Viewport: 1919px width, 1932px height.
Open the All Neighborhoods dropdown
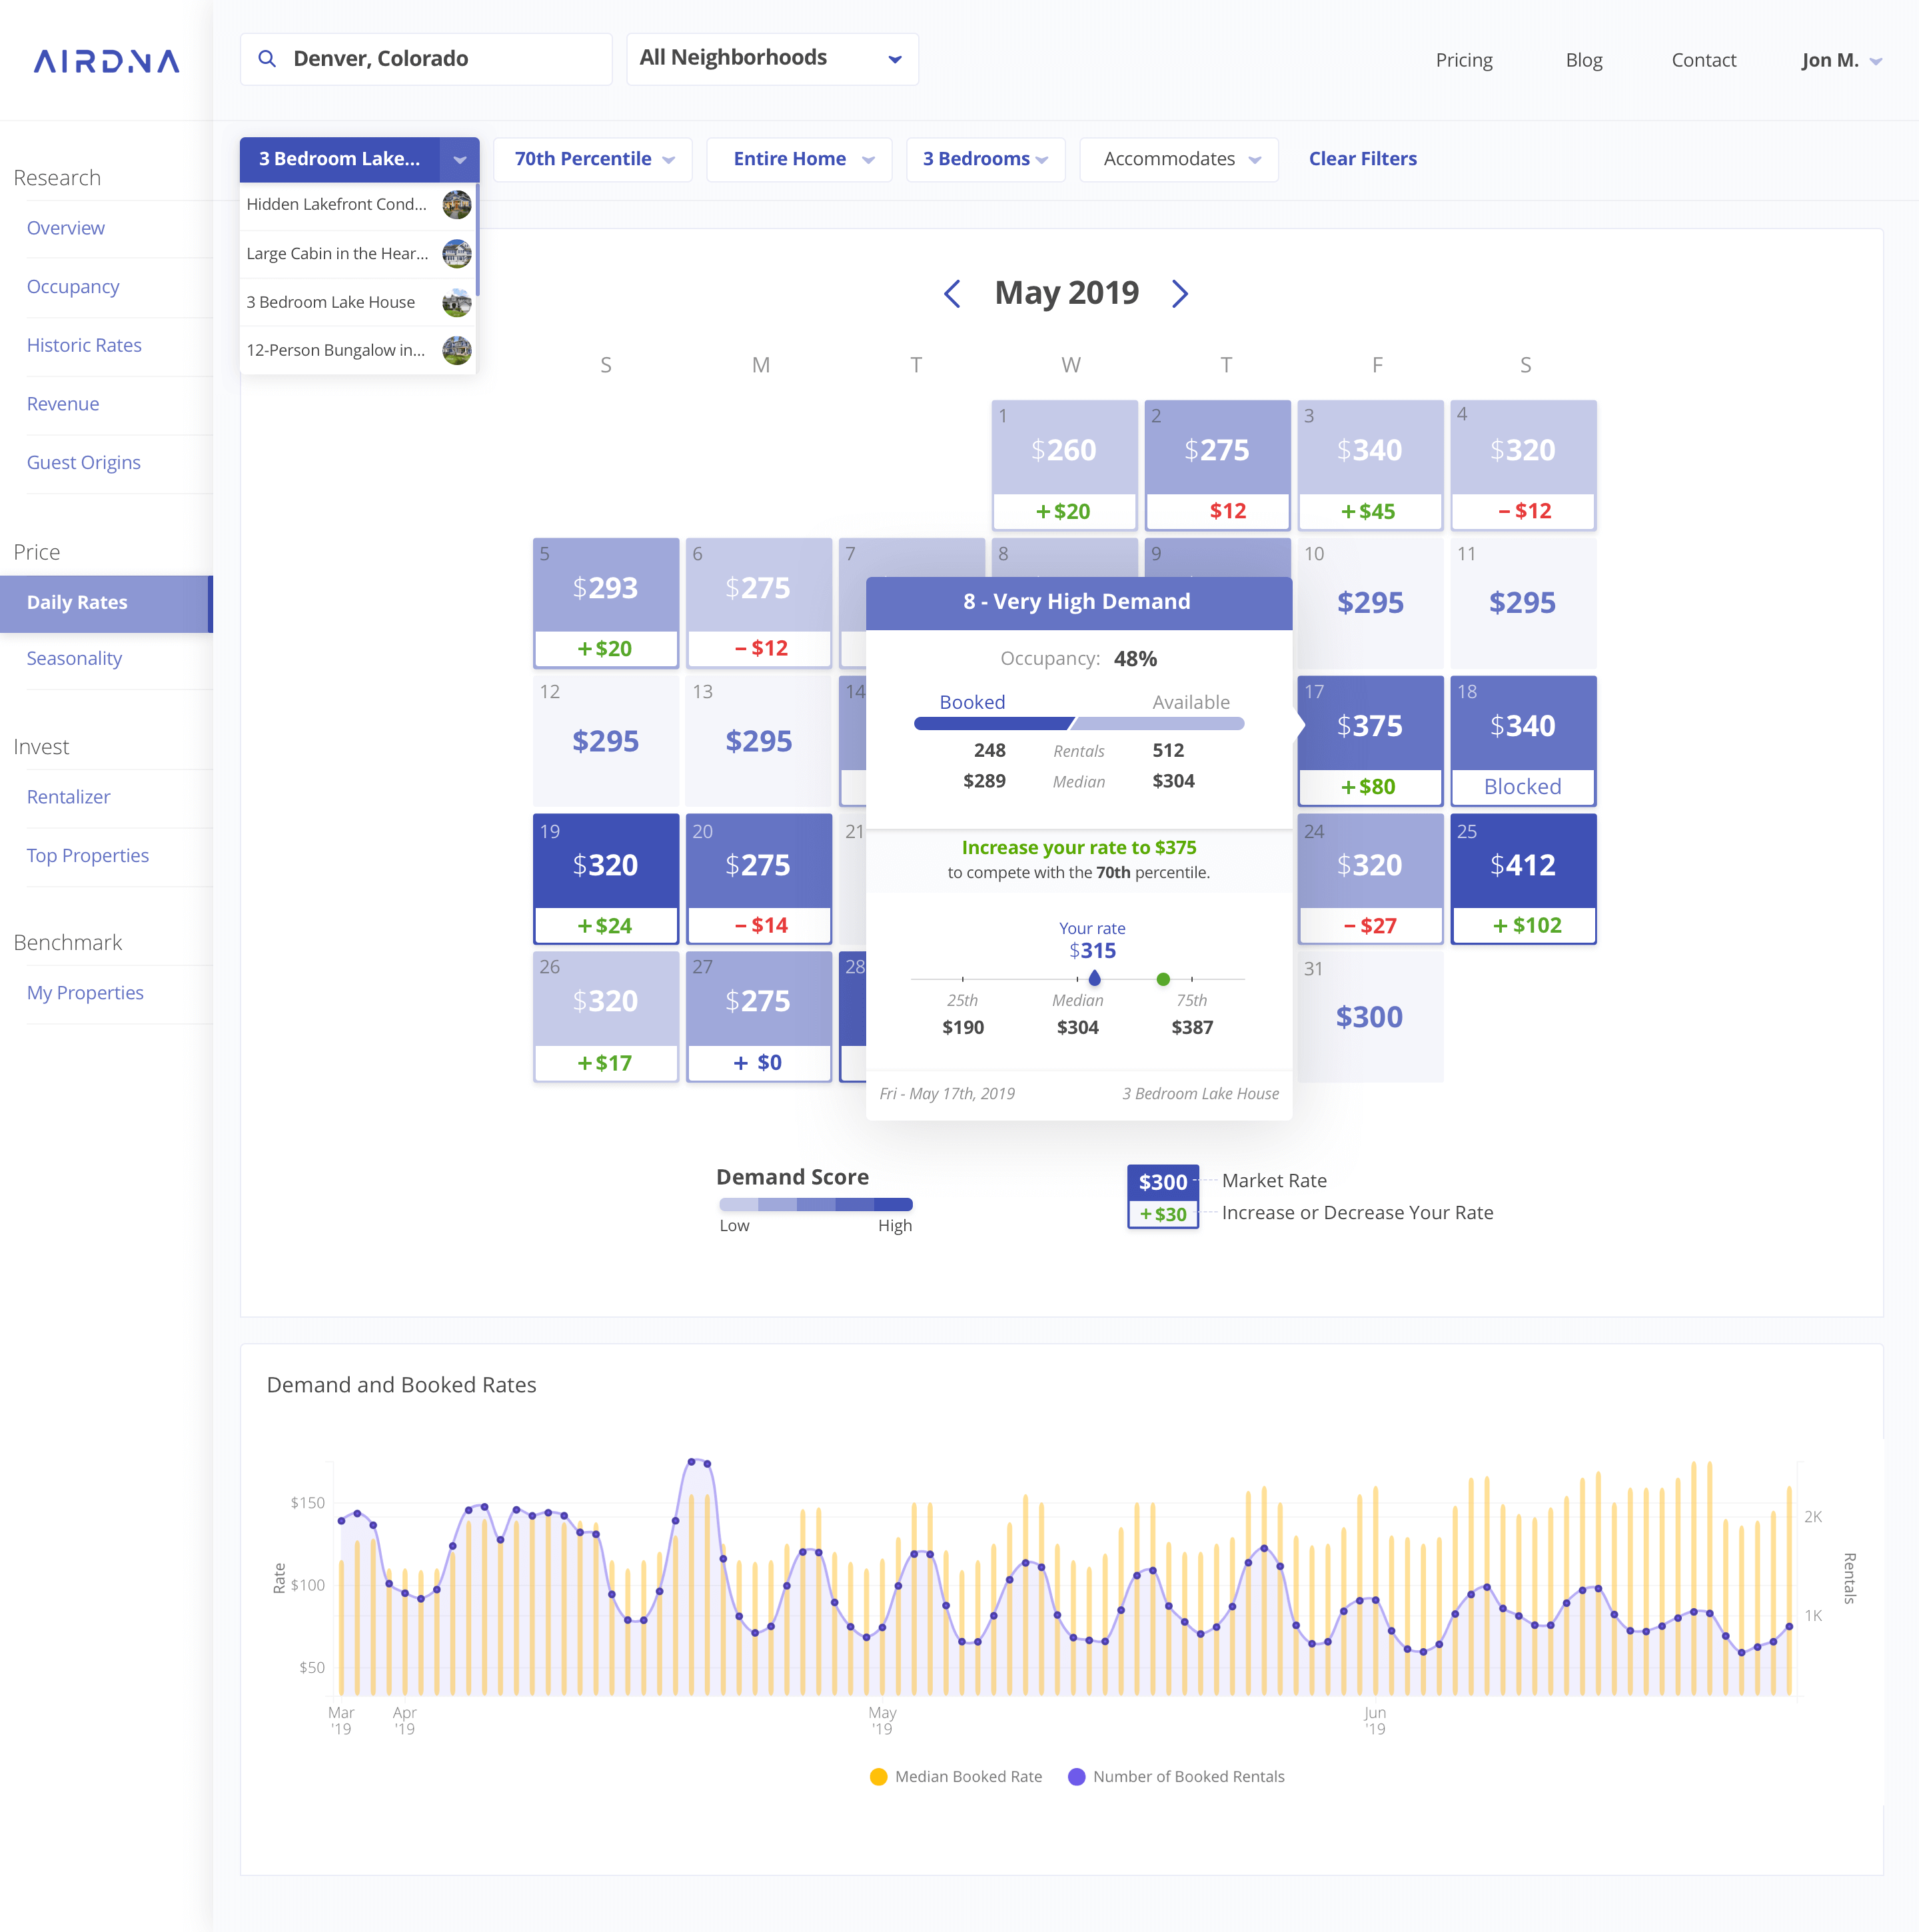(771, 58)
